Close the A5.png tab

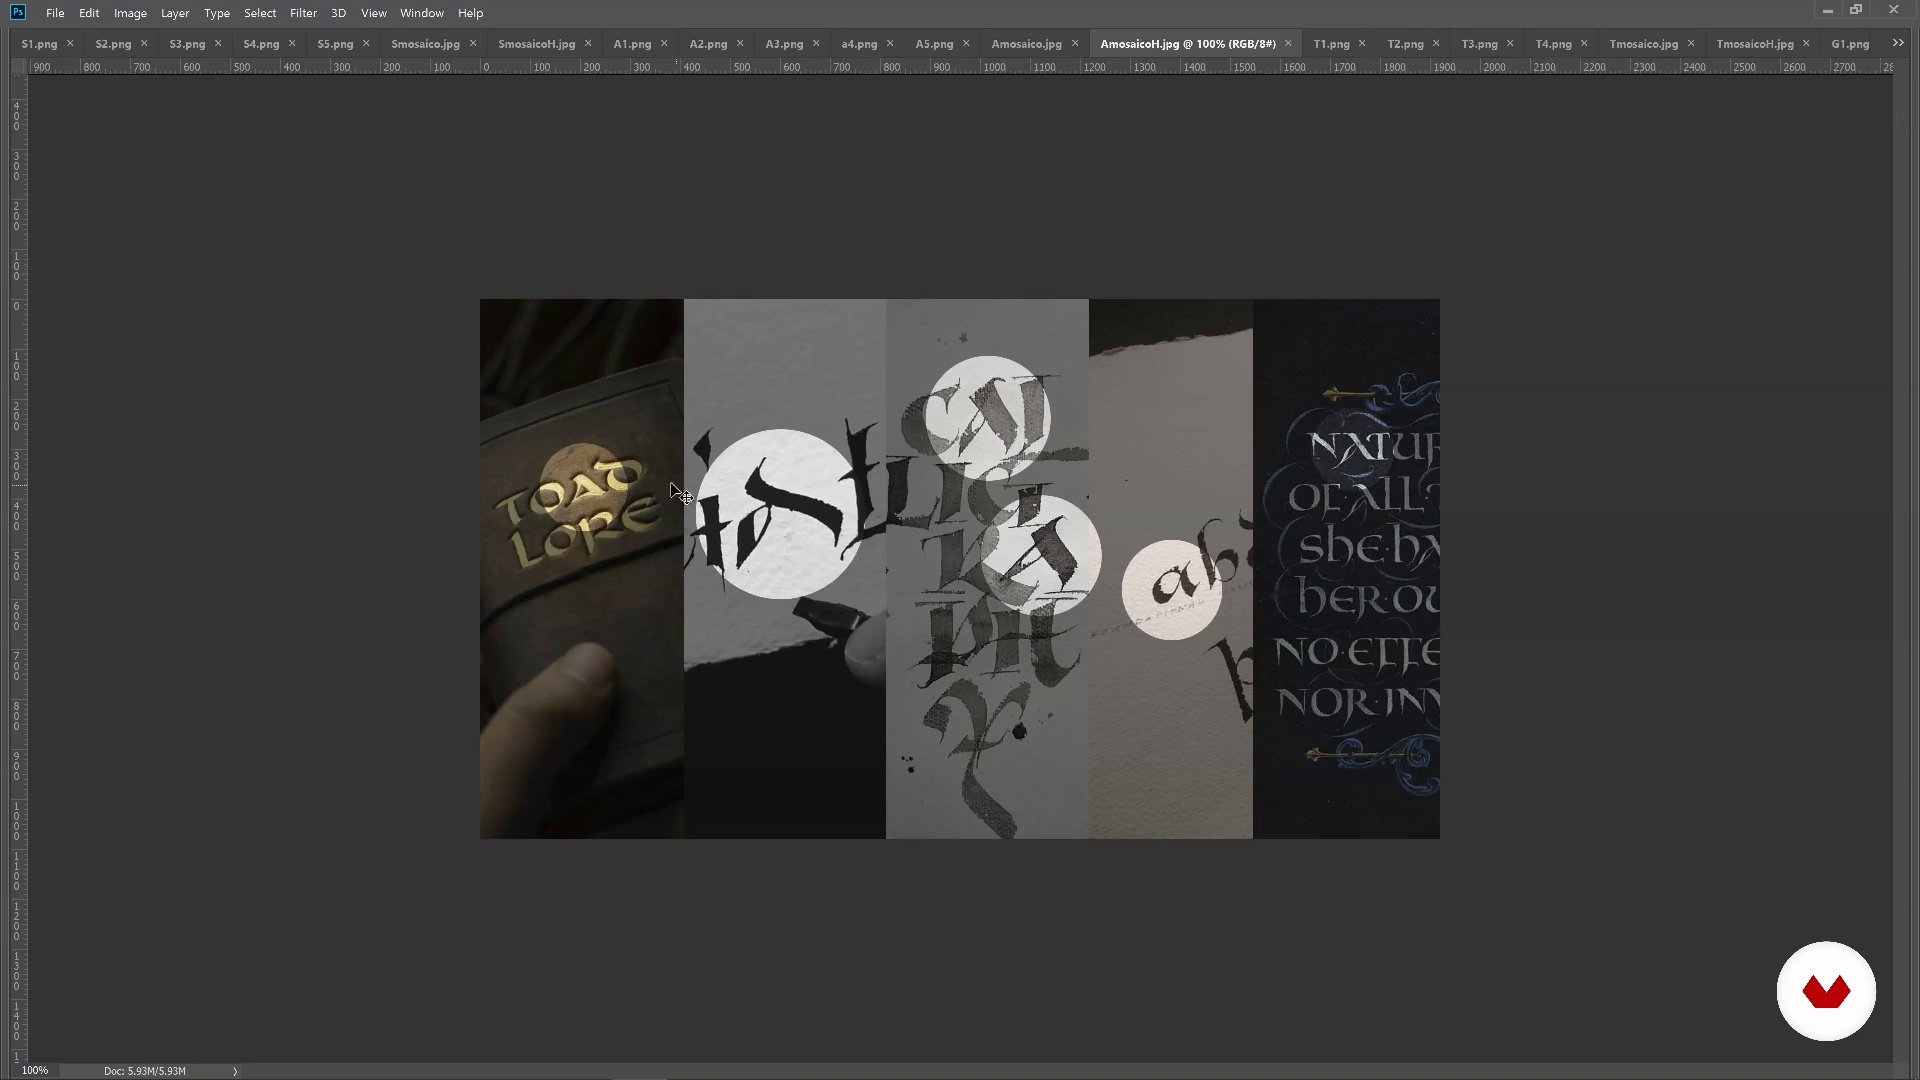[x=966, y=43]
